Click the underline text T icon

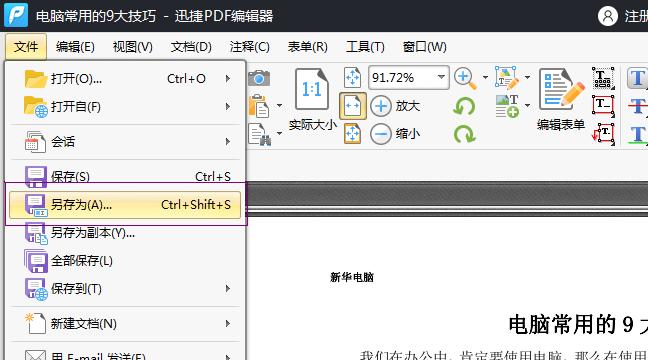637,134
